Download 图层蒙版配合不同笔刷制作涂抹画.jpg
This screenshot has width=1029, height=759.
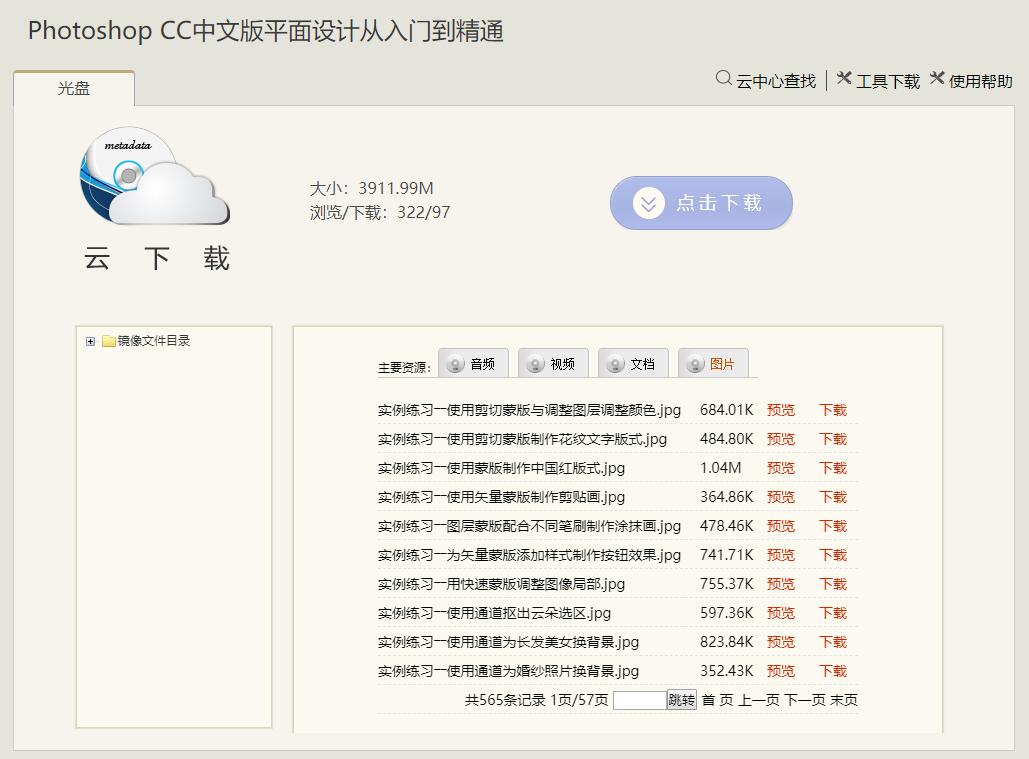(x=833, y=526)
